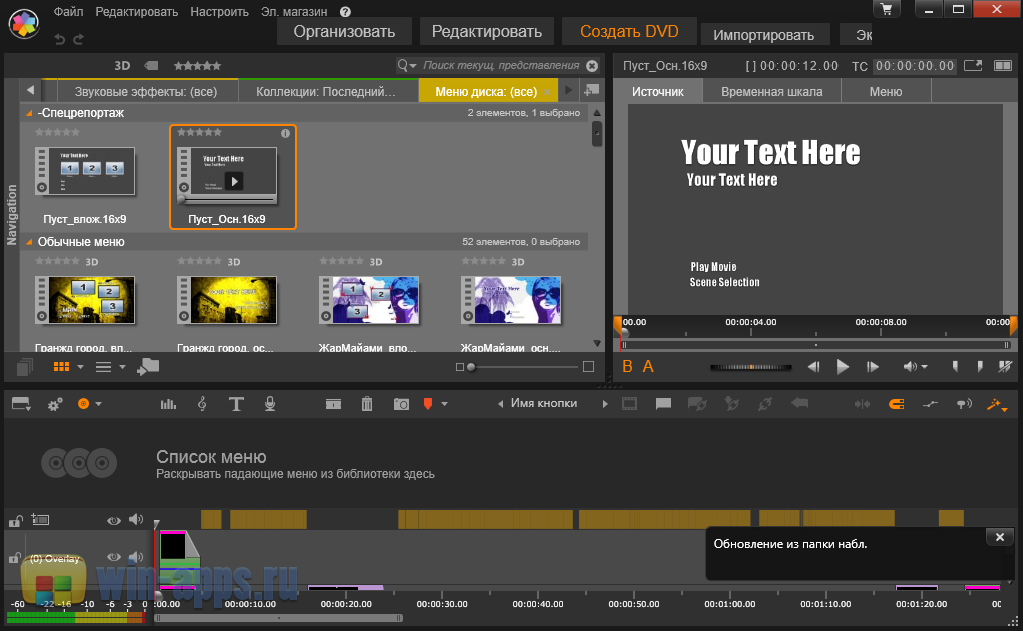Open the audio mixer in timeline toolbar
This screenshot has height=631, width=1023.
click(x=168, y=404)
